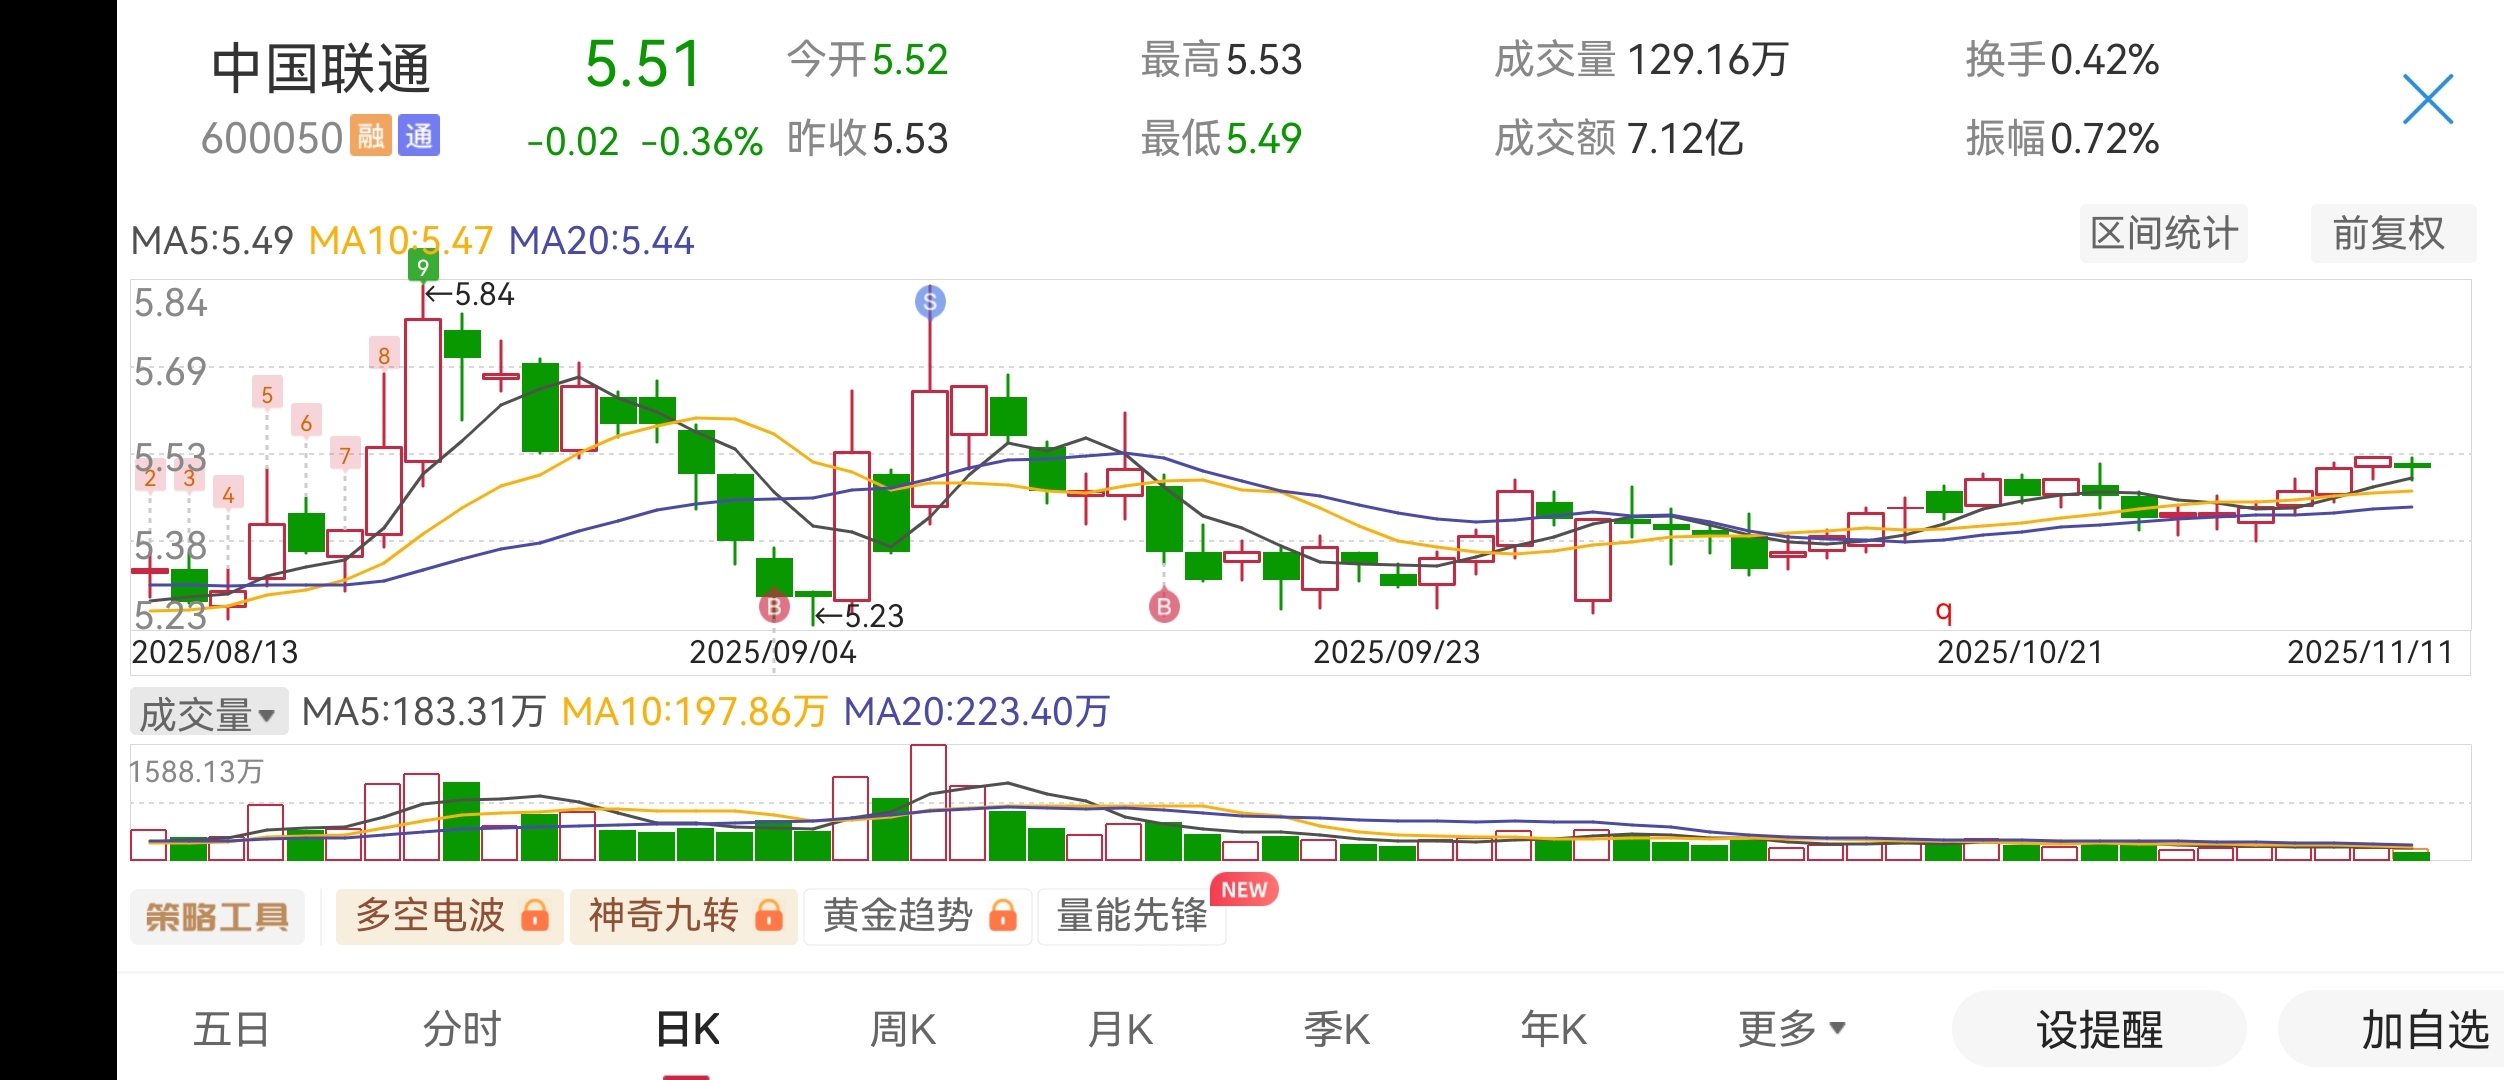Click the blue S sell signal marker
Screen dimensions: 2504x1080
[930, 301]
